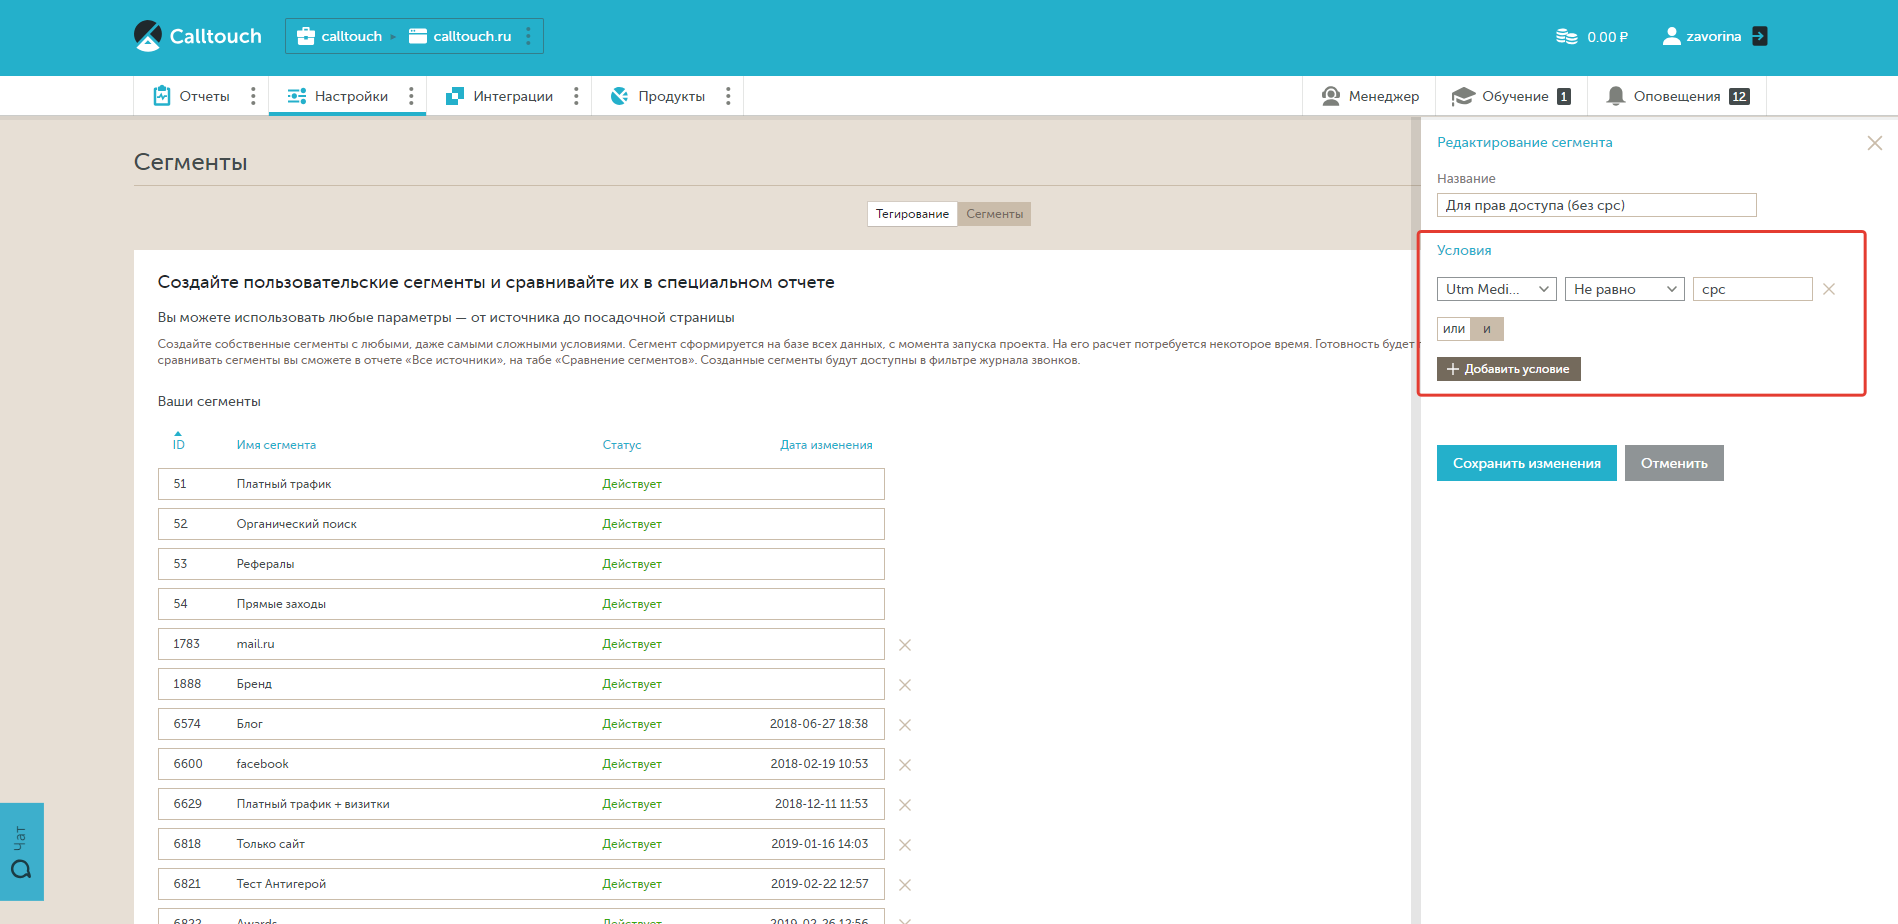Select the 'или' condition operator
1898x924 pixels.
(x=1454, y=329)
